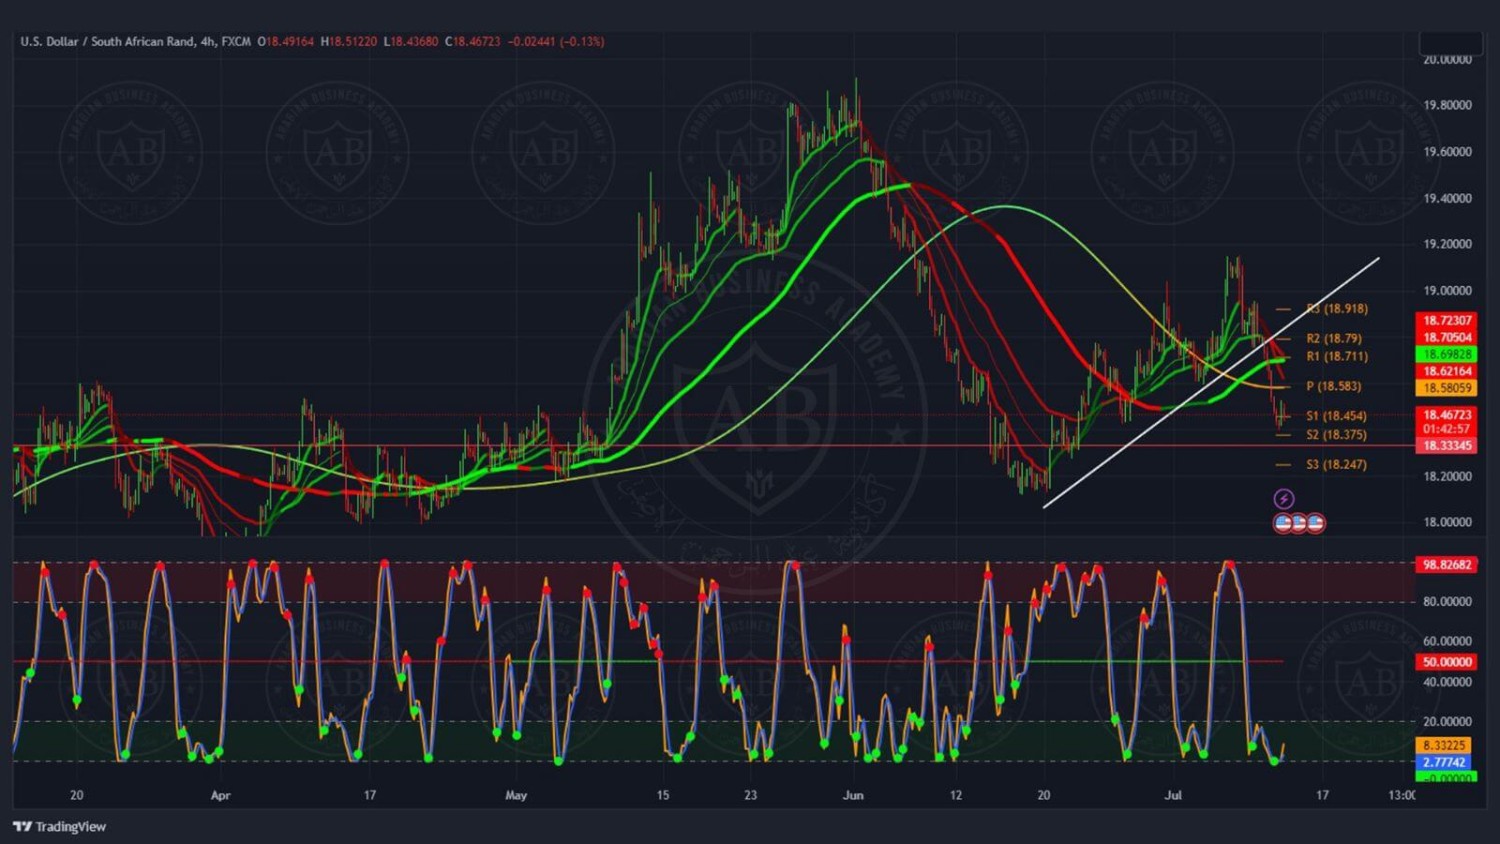
Task: Click the 18.33345 horizontal line price tag
Action: (1446, 446)
